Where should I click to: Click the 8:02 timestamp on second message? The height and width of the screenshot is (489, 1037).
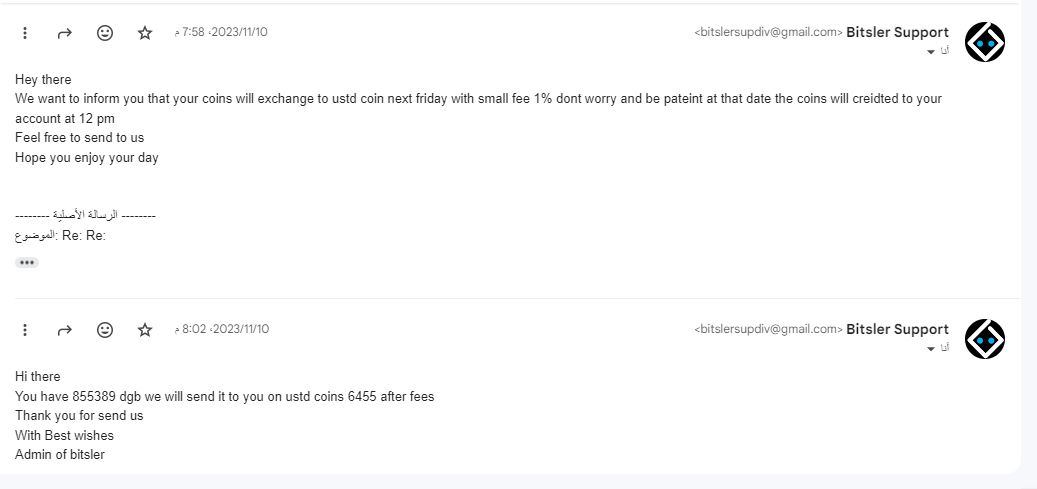point(222,329)
